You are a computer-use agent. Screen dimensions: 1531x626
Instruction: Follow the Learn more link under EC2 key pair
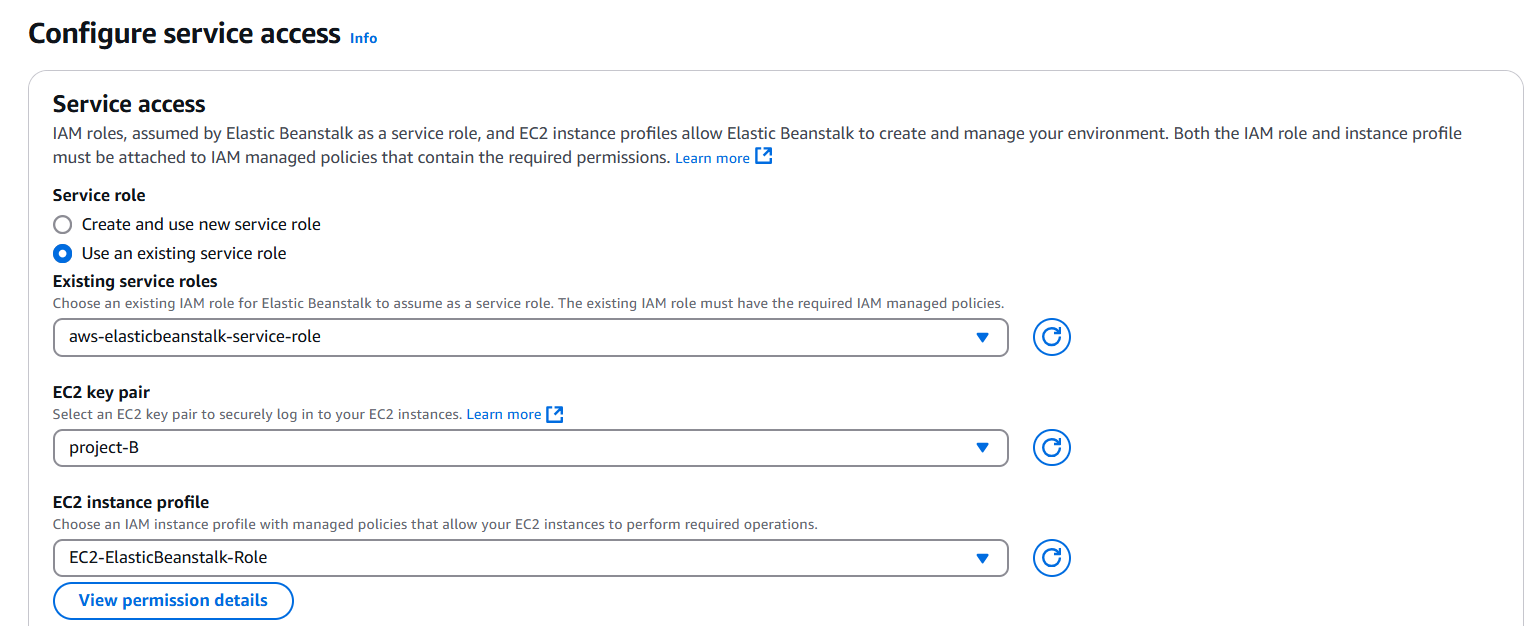coord(503,414)
